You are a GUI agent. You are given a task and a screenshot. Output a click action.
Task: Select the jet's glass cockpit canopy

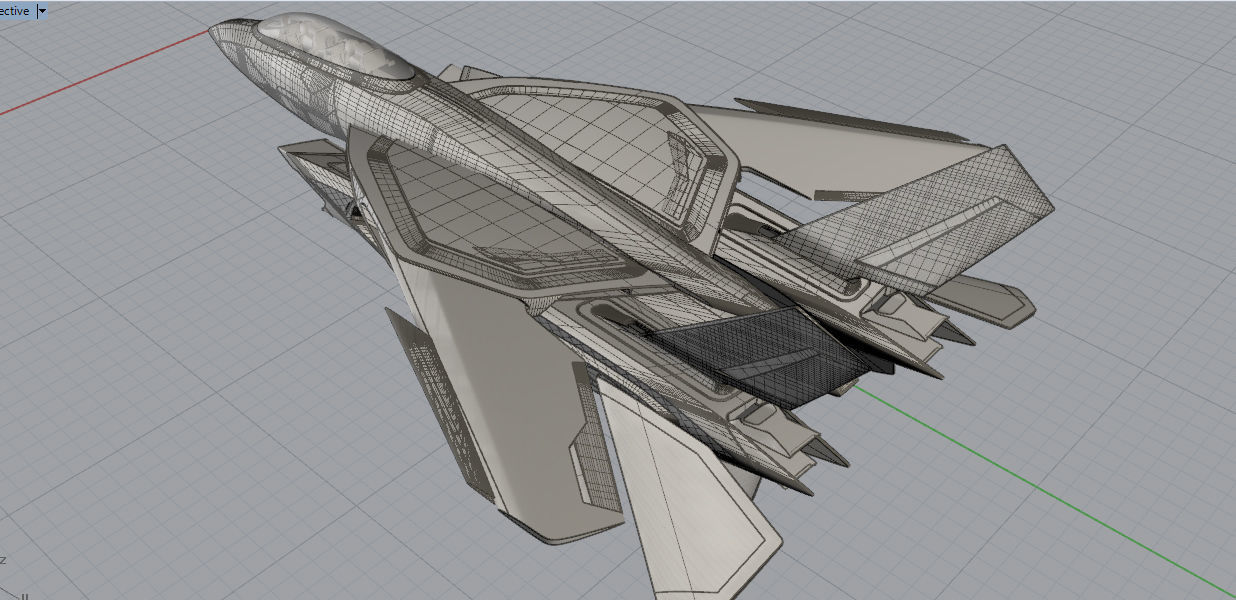[x=337, y=46]
